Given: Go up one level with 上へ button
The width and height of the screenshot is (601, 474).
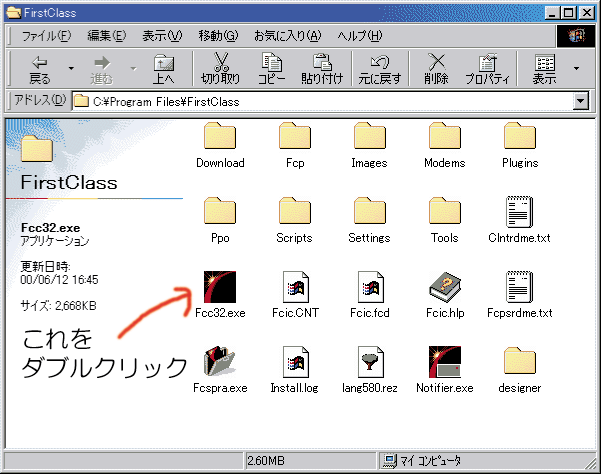Looking at the screenshot, I should (164, 69).
